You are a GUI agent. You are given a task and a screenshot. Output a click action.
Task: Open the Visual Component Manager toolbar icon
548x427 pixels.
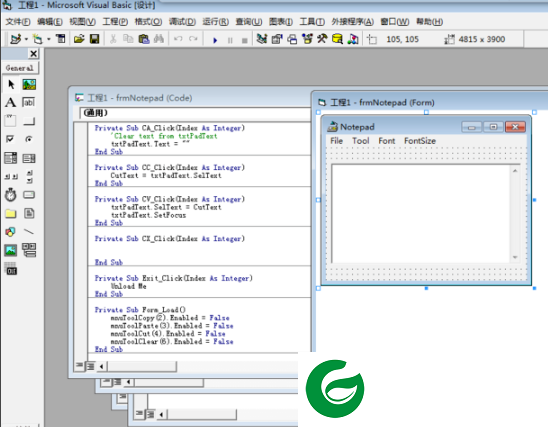point(353,39)
